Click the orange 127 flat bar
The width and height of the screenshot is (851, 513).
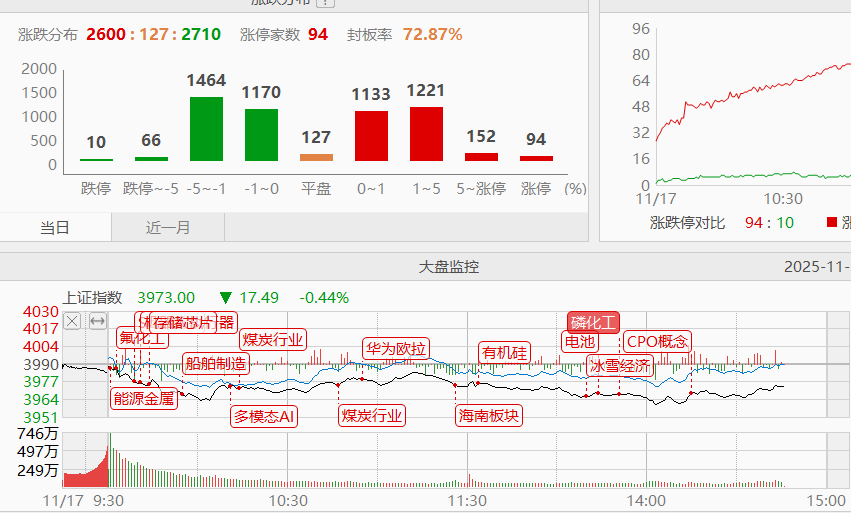click(316, 157)
